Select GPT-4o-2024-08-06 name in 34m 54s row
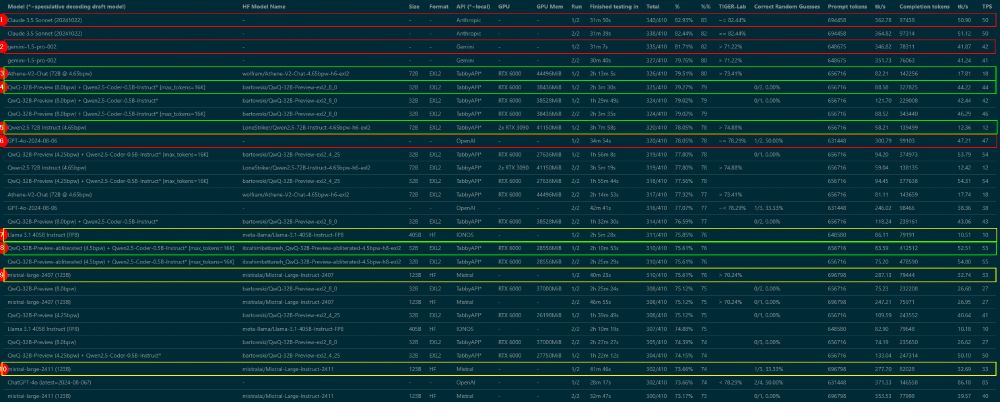 point(31,140)
